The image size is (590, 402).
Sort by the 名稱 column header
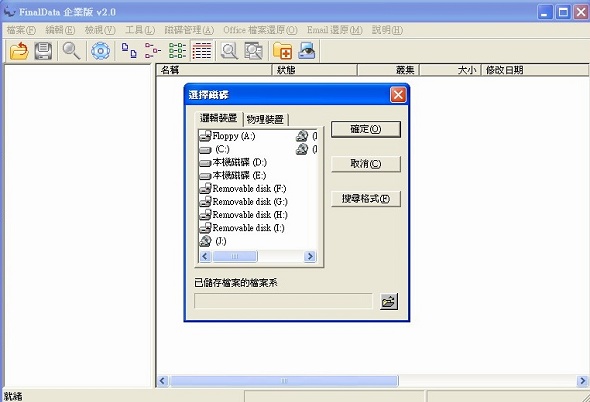click(214, 70)
